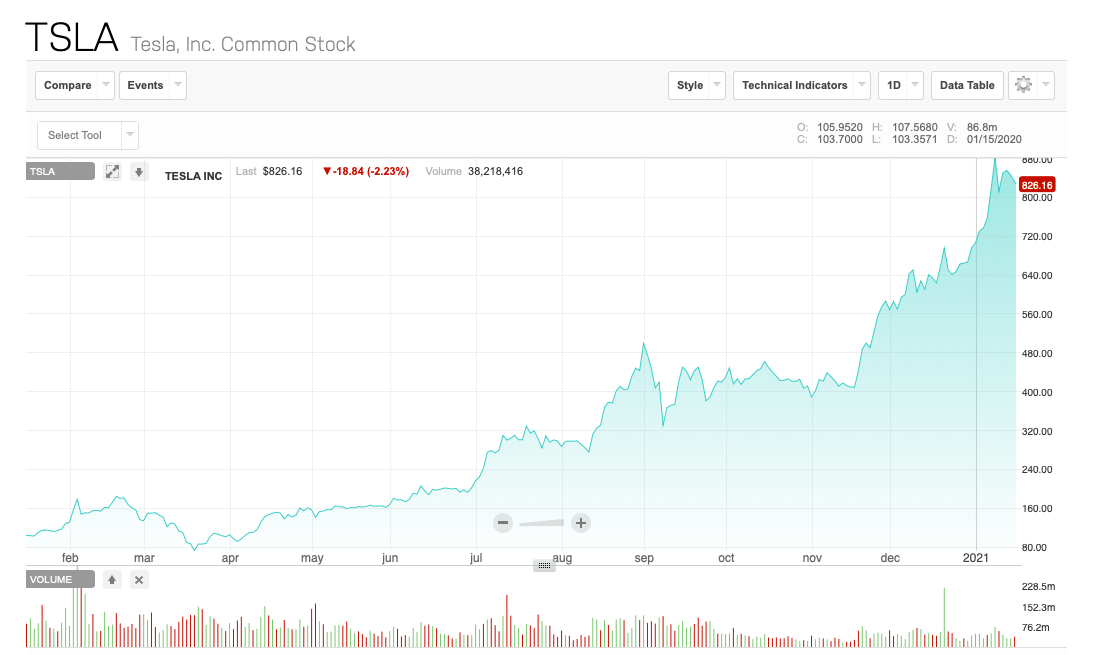Screen dimensions: 1093x655
Task: Open the Select Tool drawing dropdown
Action: coord(88,135)
